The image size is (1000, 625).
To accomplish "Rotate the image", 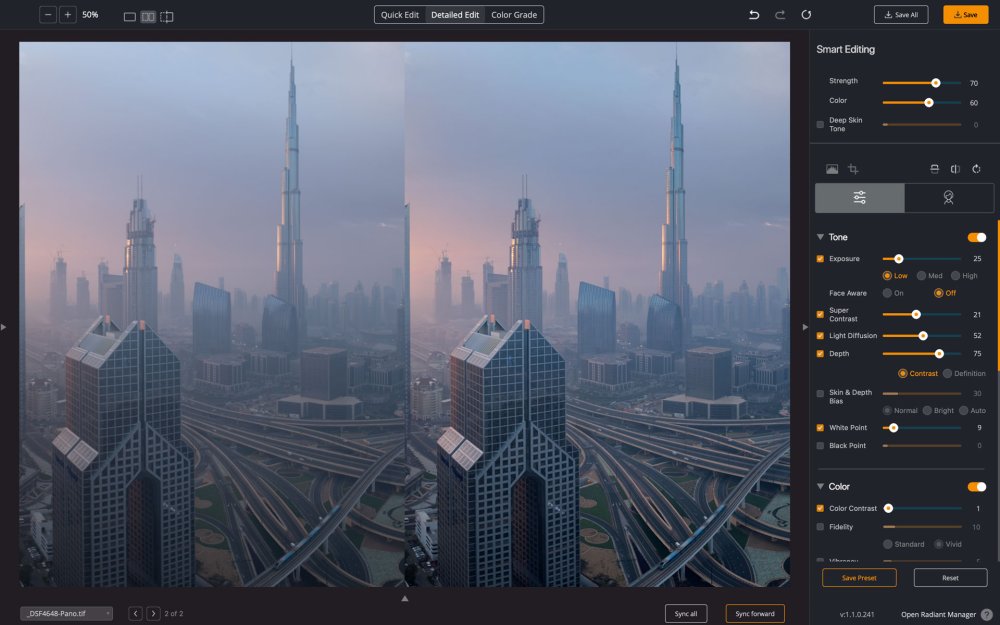I will coord(976,169).
